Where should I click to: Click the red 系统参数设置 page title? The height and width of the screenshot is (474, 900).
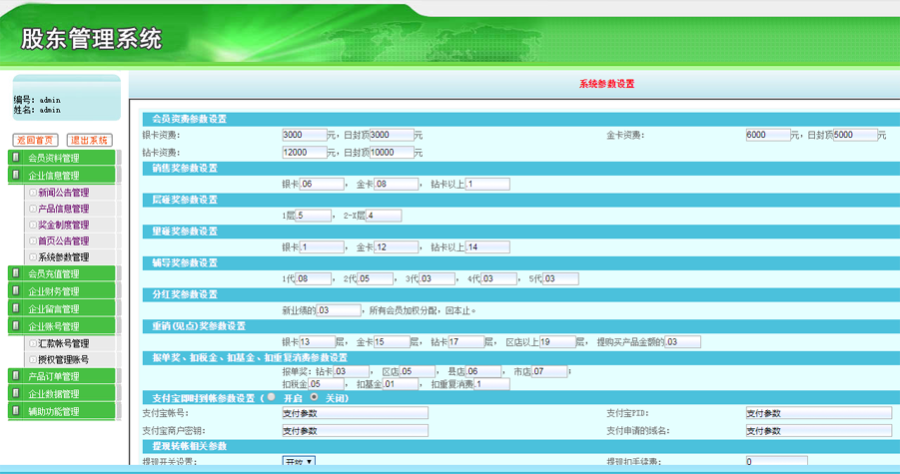pos(607,84)
